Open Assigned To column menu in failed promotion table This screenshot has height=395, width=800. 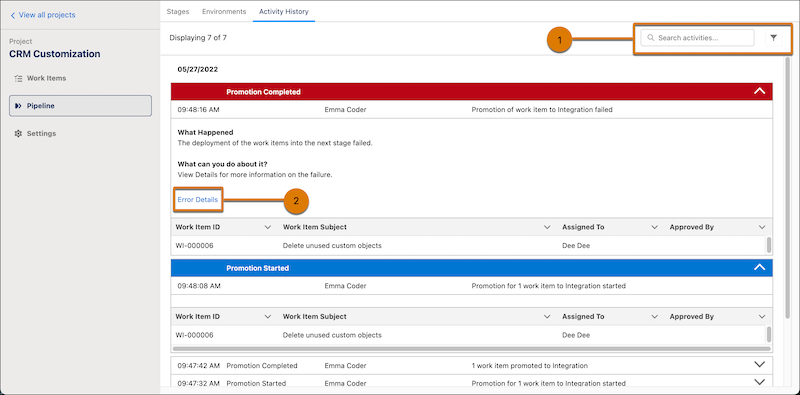[655, 227]
